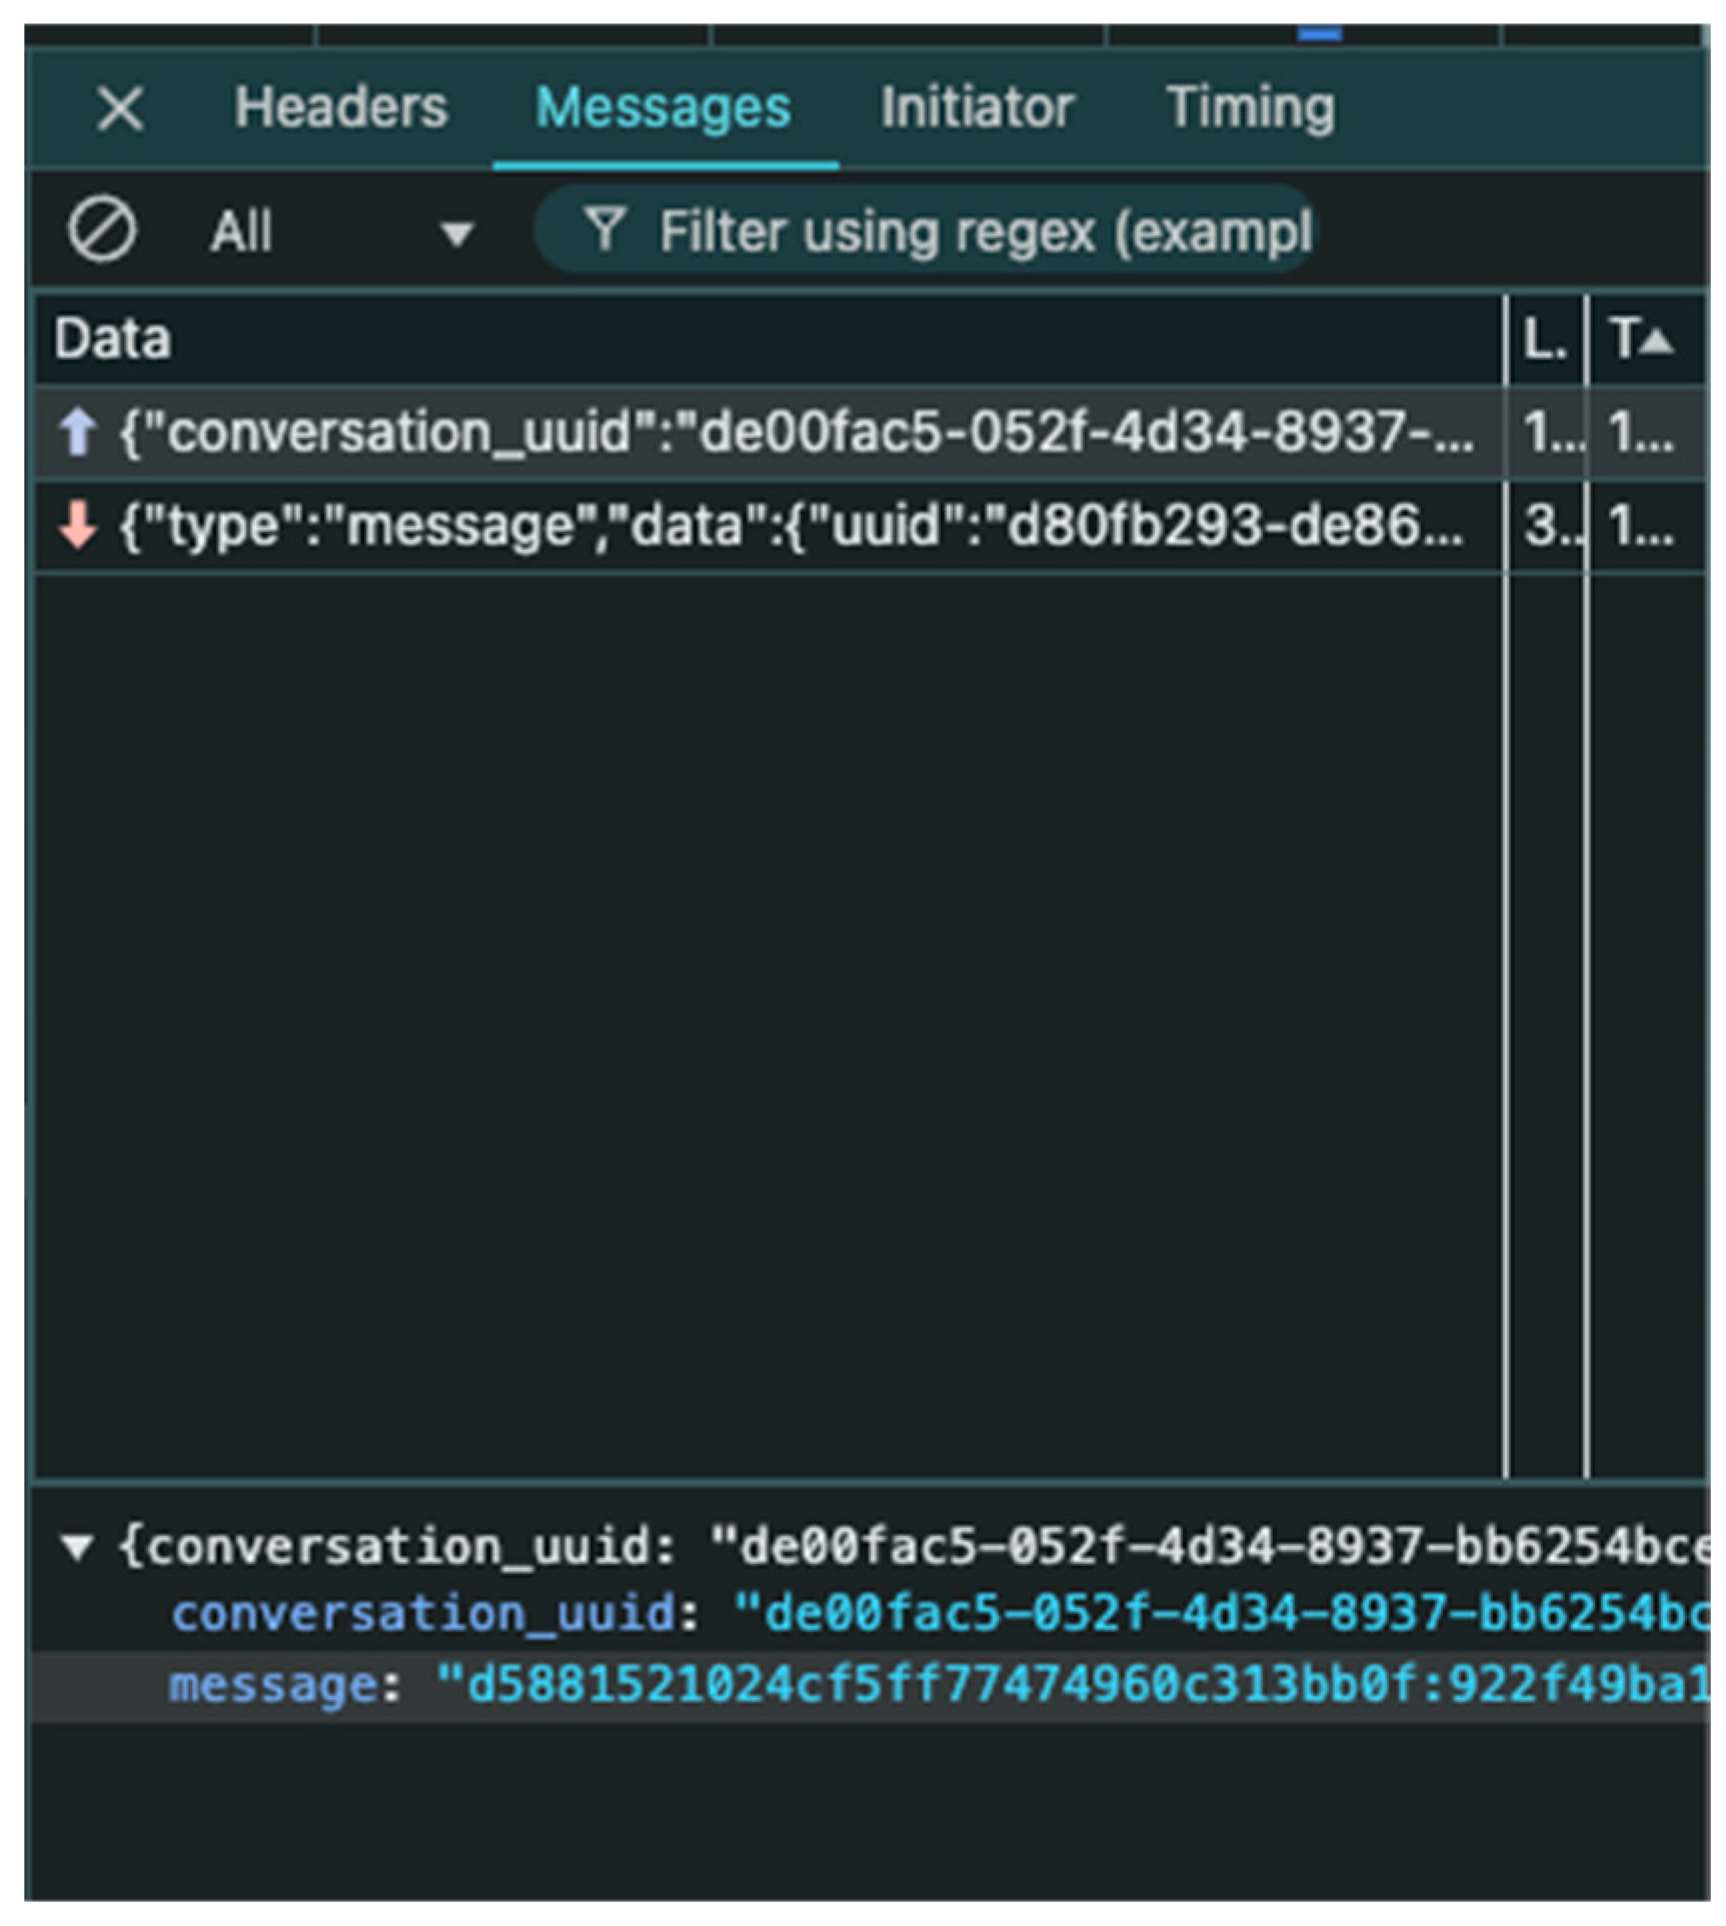
Task: Click the message hash string value
Action: 1070,1685
